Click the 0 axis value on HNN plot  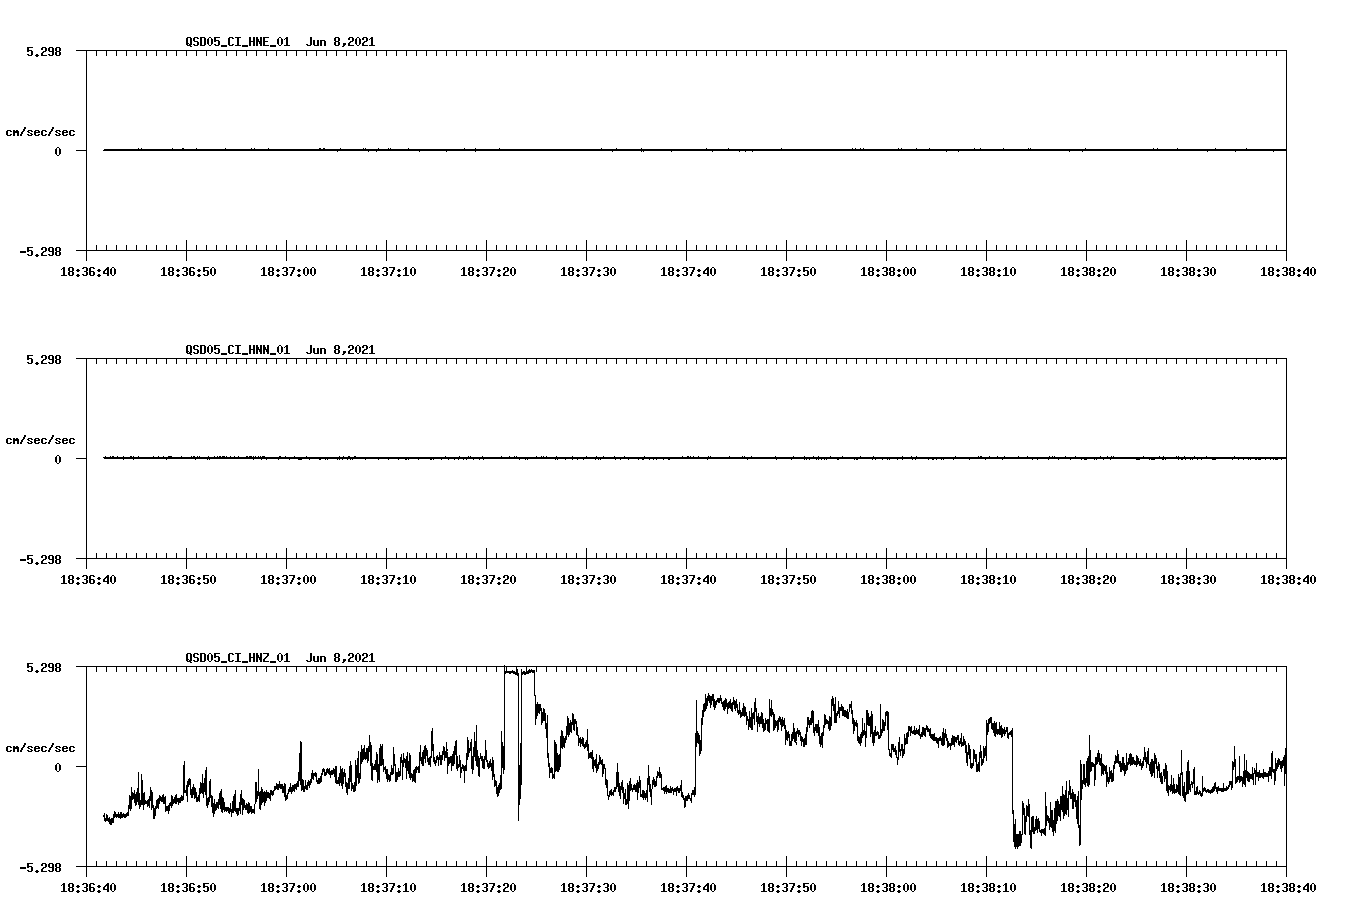point(58,459)
